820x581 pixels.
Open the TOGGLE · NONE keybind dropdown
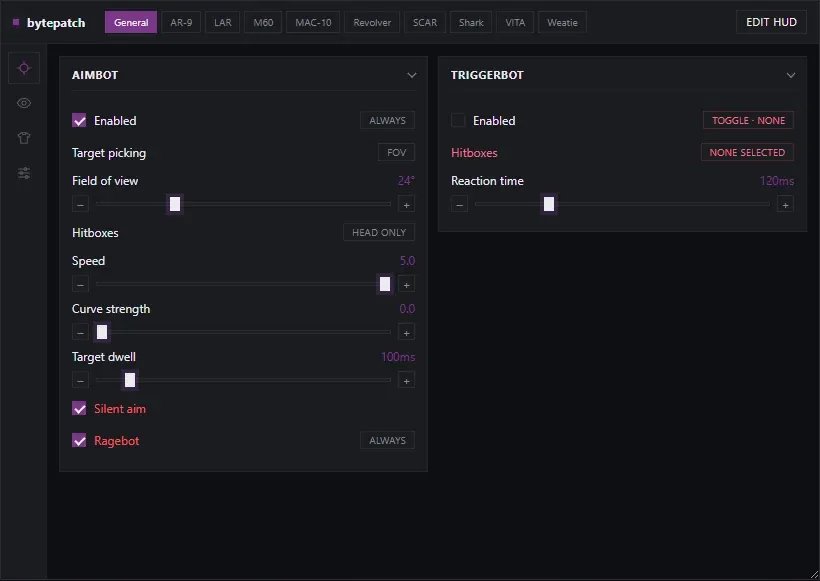point(748,120)
